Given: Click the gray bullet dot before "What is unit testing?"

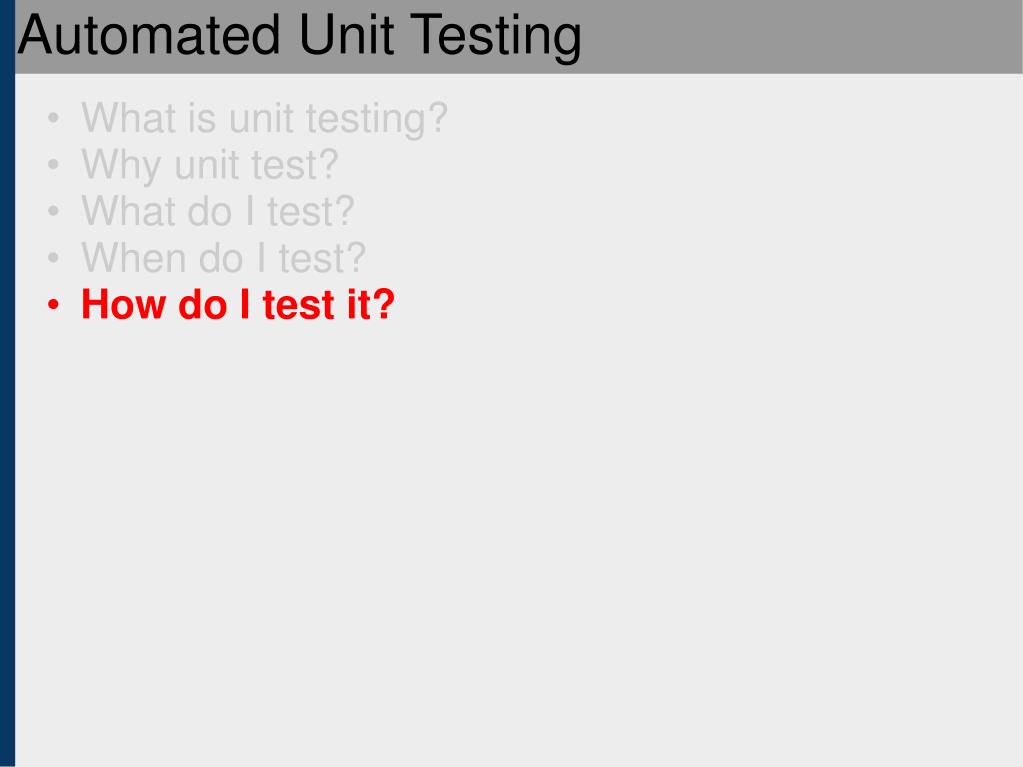Looking at the screenshot, I should click(53, 119).
